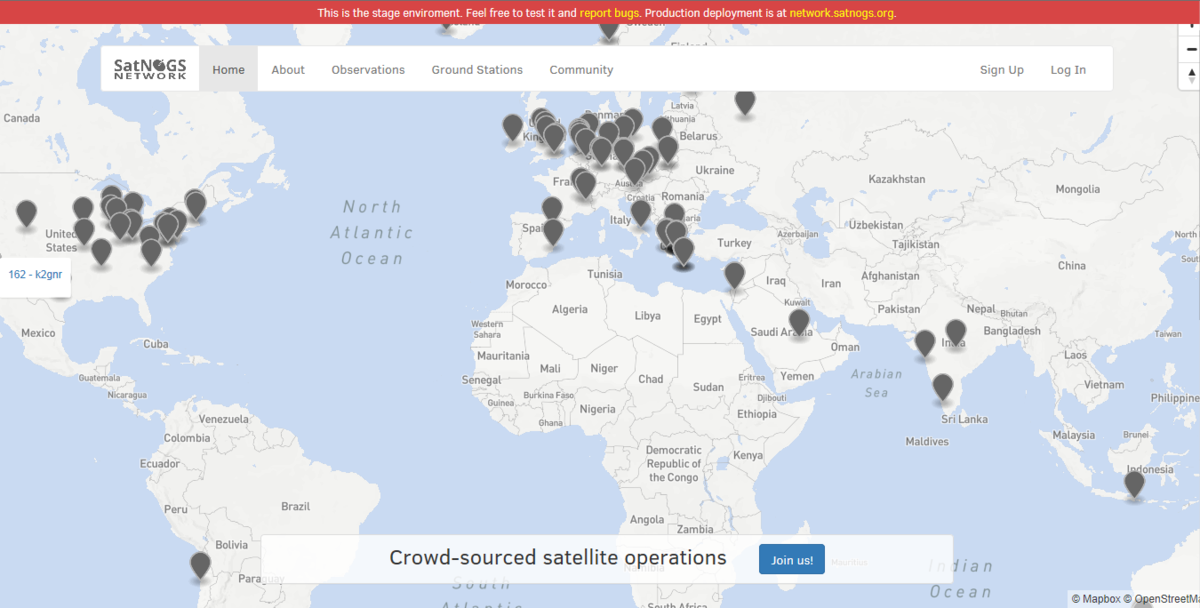This screenshot has height=608, width=1200.
Task: Open the Community menu
Action: click(x=581, y=70)
